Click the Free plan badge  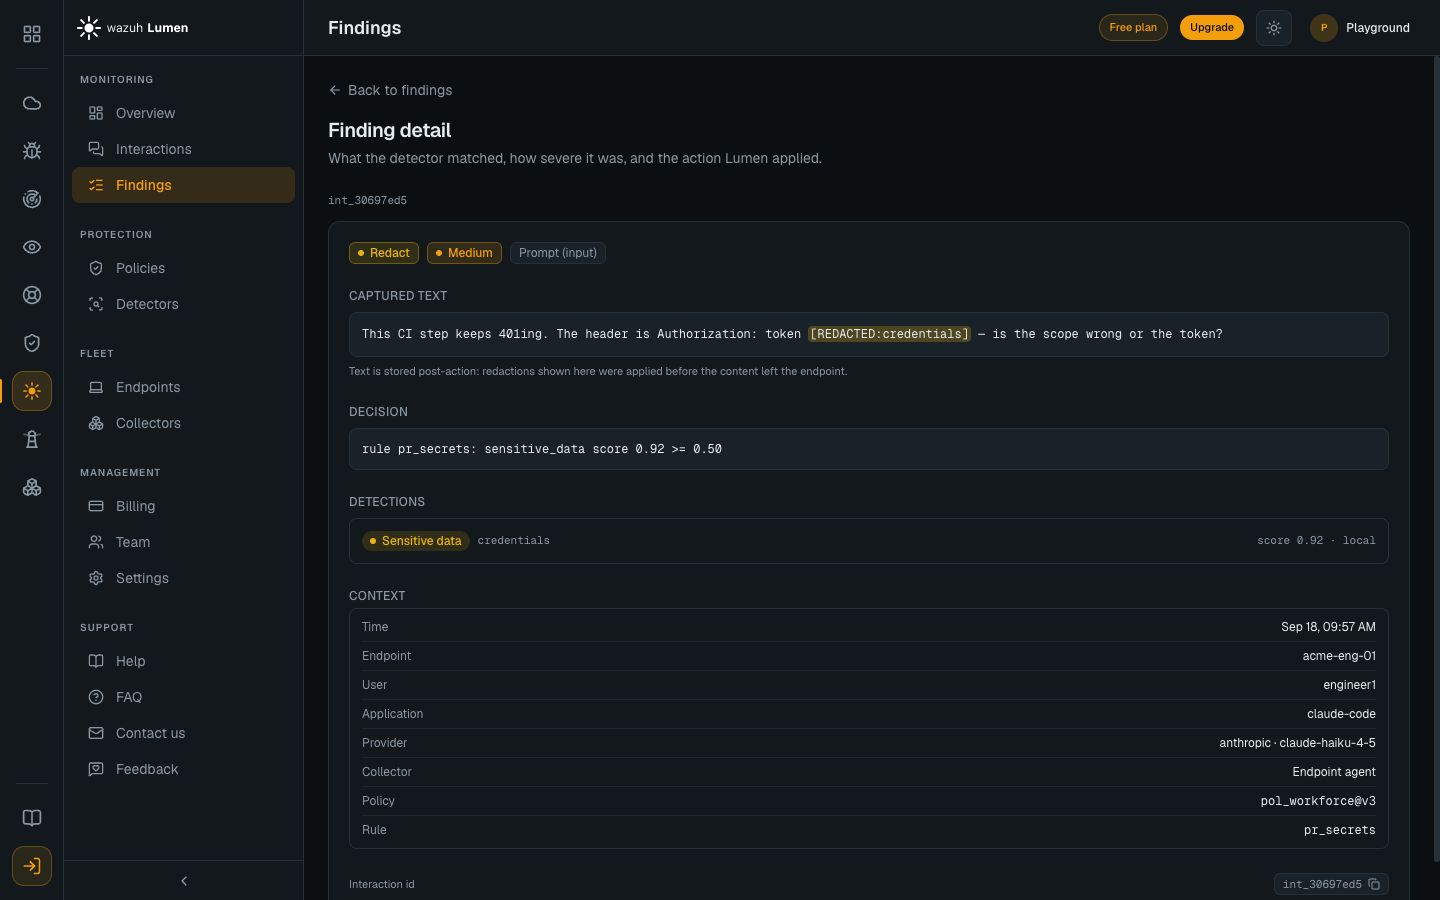pyautogui.click(x=1133, y=28)
